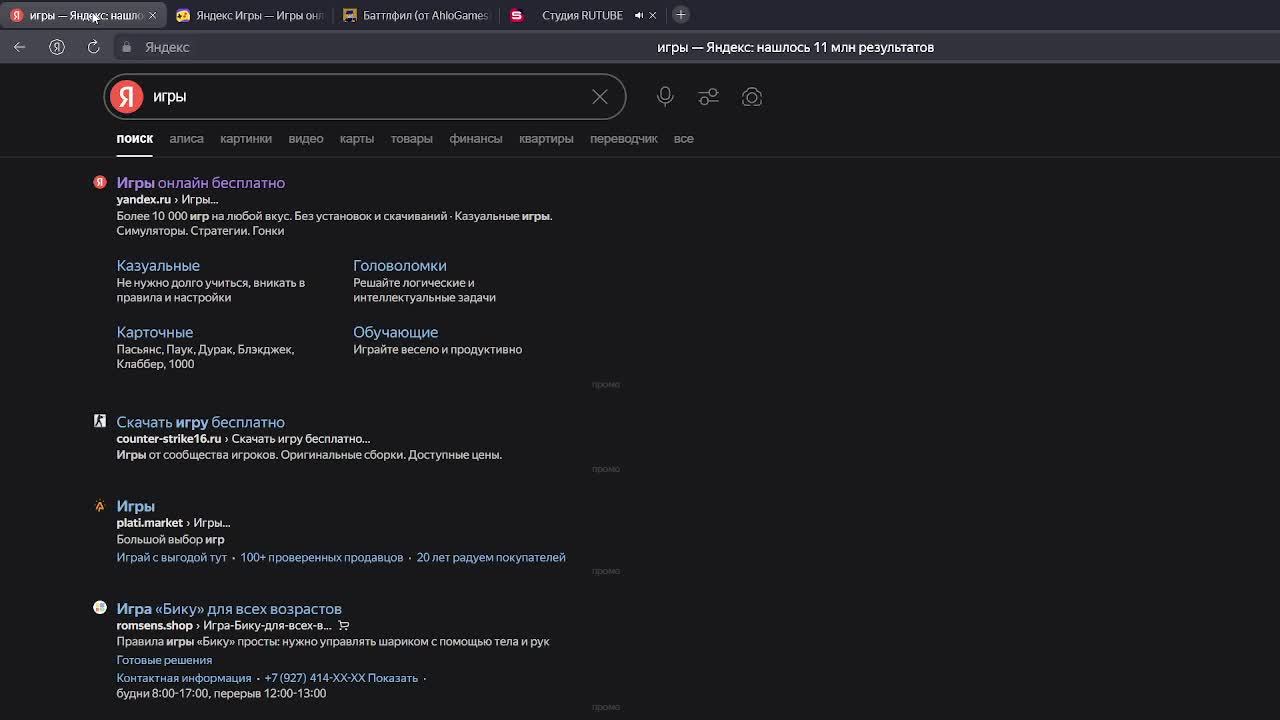Open the картинки search category
The width and height of the screenshot is (1280, 720).
pyautogui.click(x=246, y=139)
